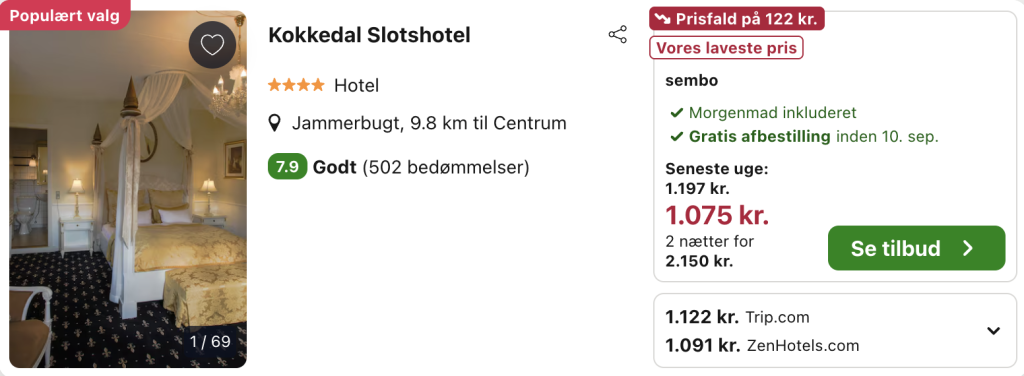
Task: Click the Se tilbud button
Action: tap(916, 248)
